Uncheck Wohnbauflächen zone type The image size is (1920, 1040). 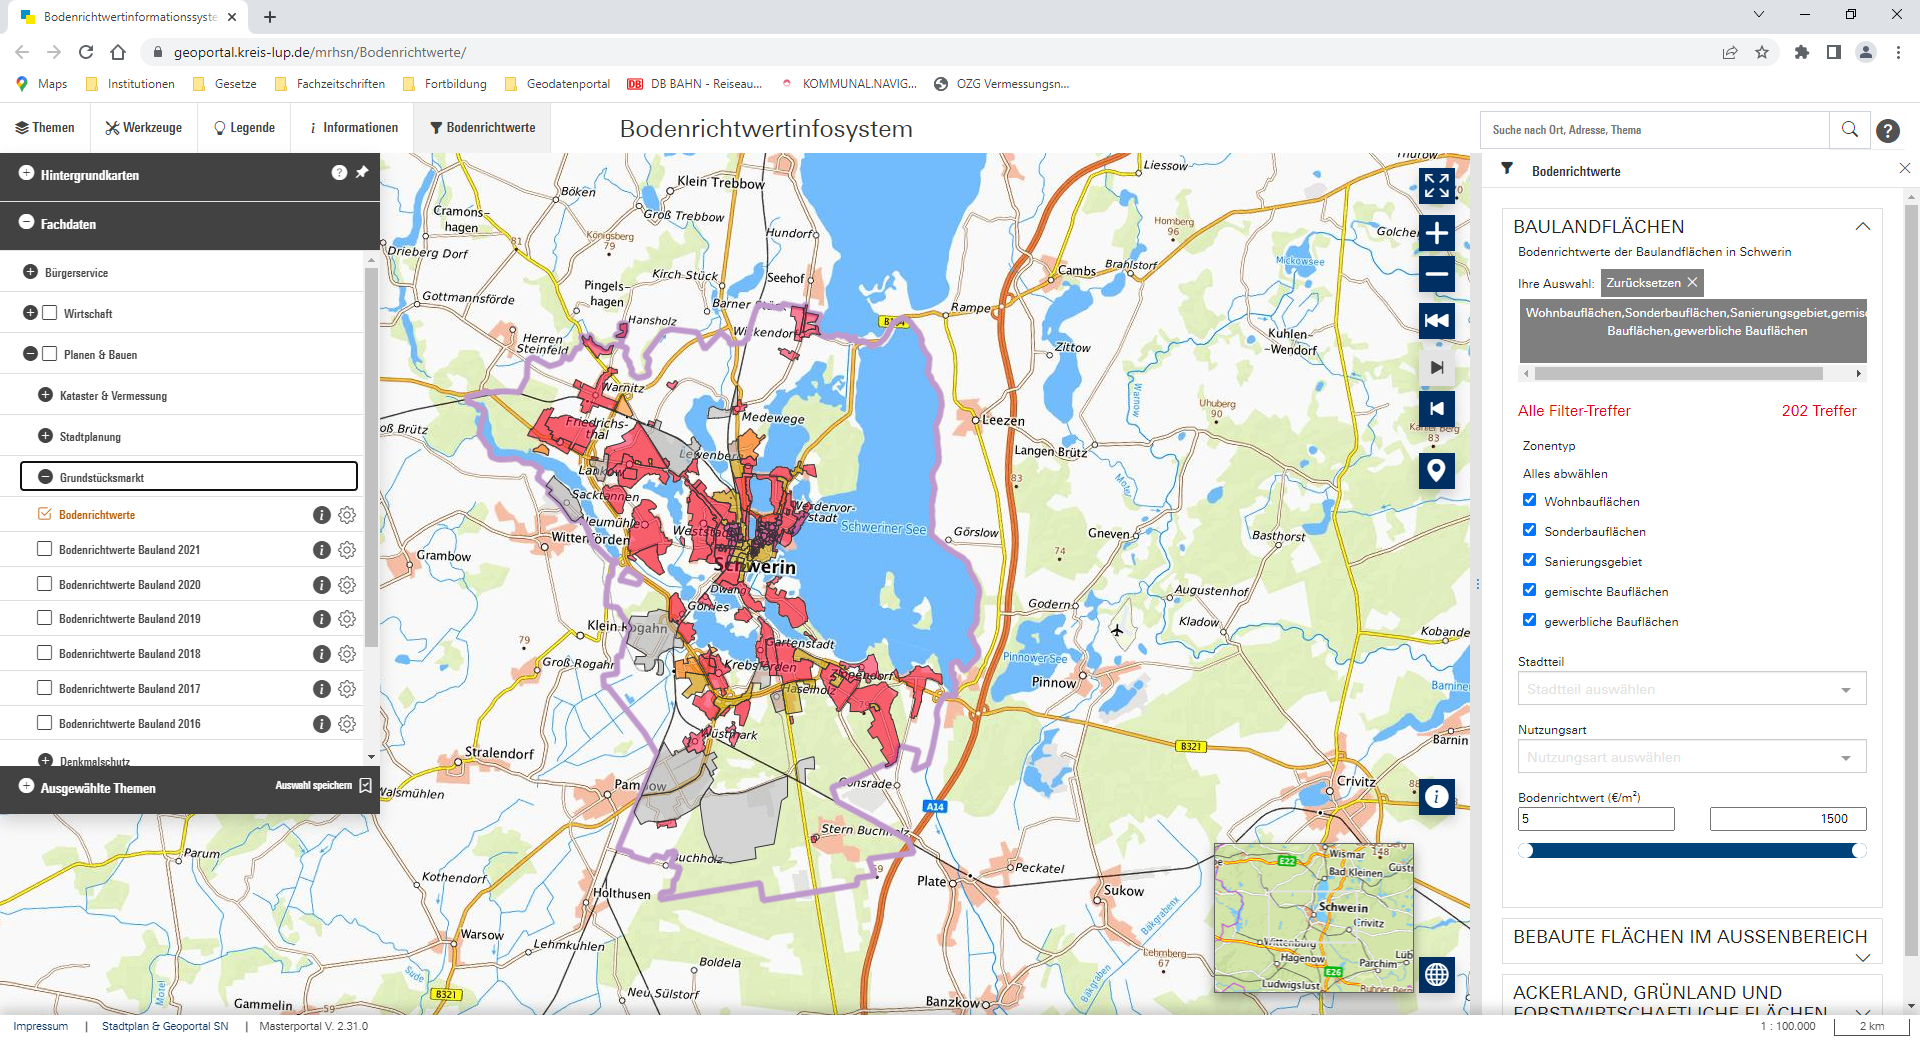1529,500
